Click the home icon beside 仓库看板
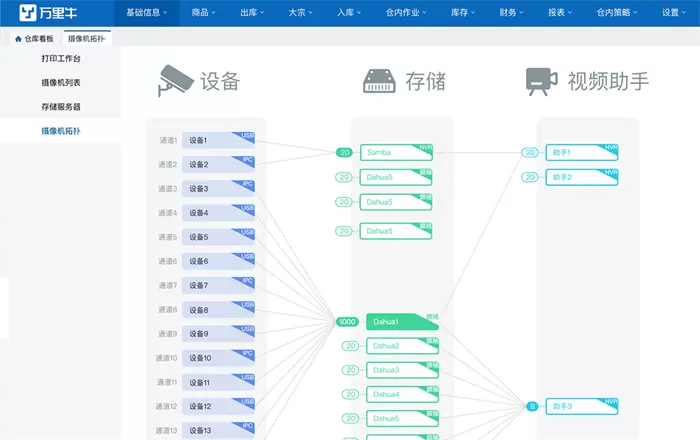Image resolution: width=700 pixels, height=440 pixels. point(18,38)
